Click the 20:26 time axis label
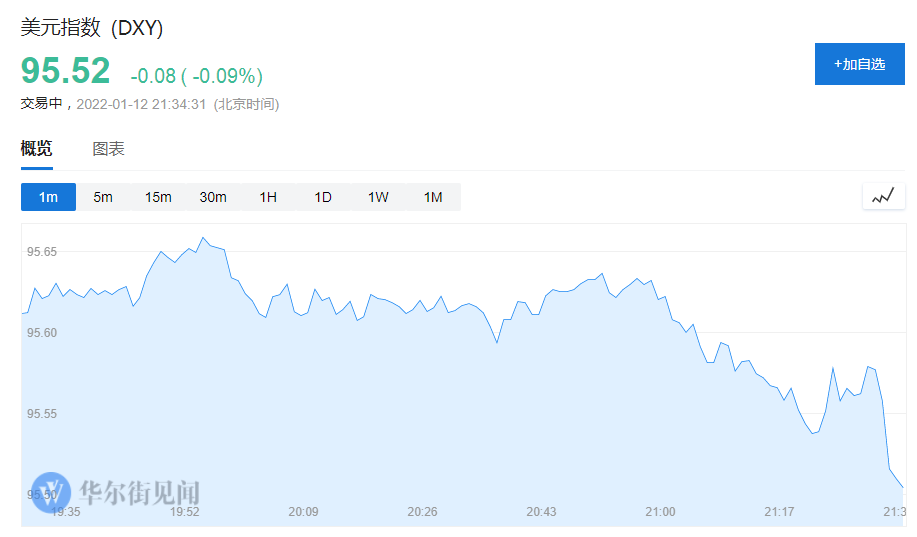 tap(422, 512)
